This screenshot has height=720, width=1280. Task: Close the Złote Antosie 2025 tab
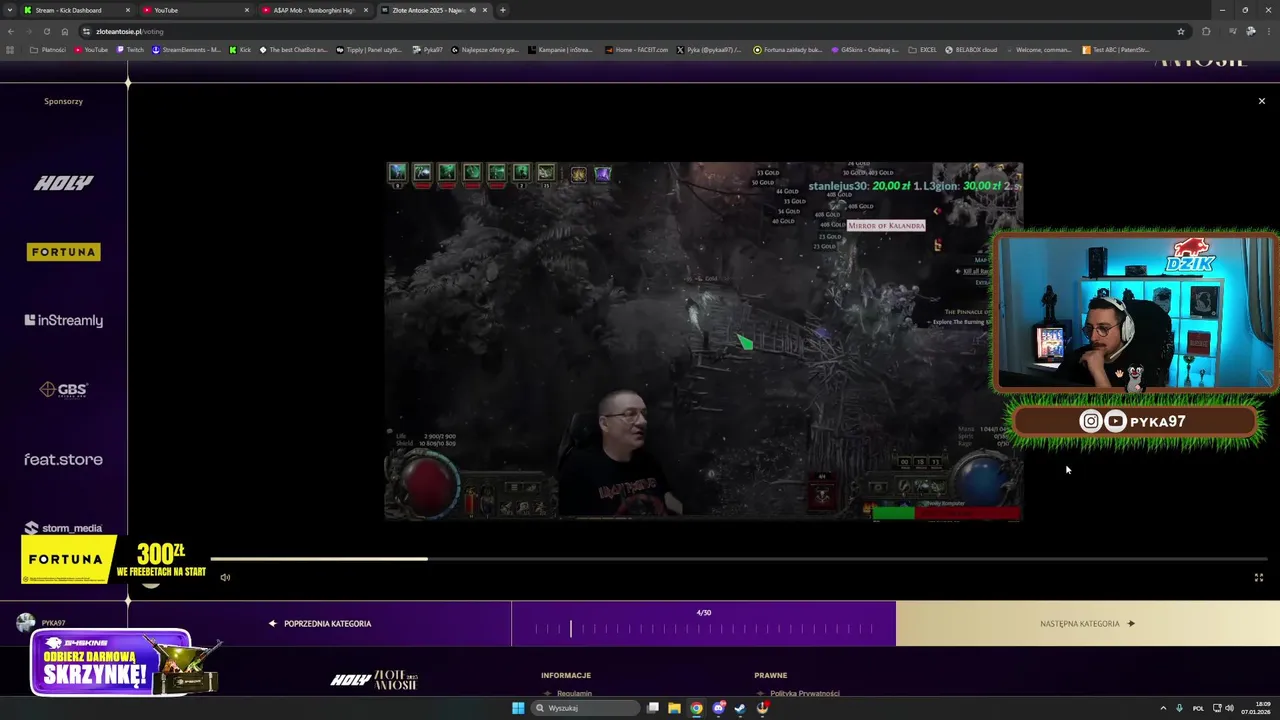(x=484, y=10)
